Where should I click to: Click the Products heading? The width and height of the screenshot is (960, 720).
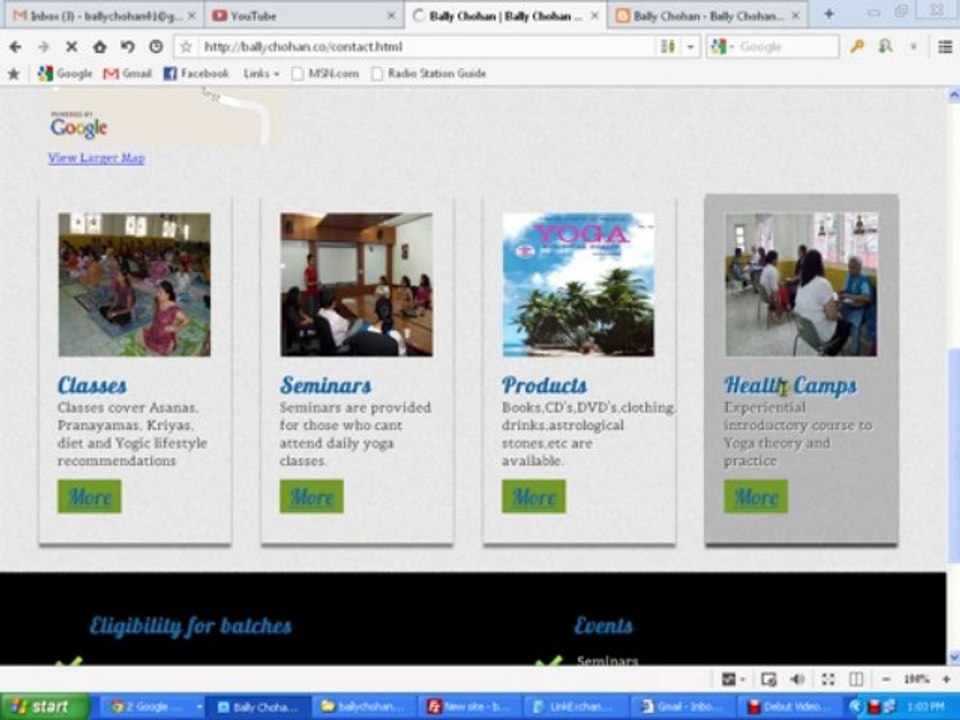[544, 386]
